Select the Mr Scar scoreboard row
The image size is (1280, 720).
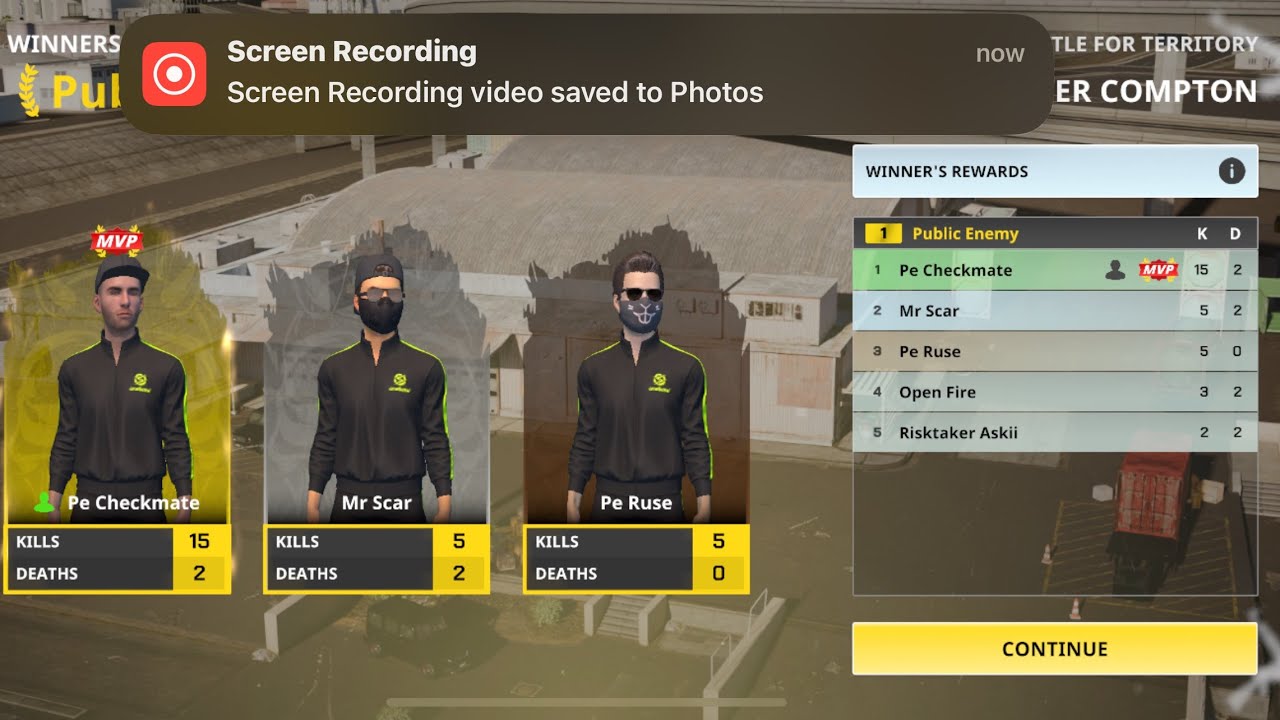[x=1055, y=311]
